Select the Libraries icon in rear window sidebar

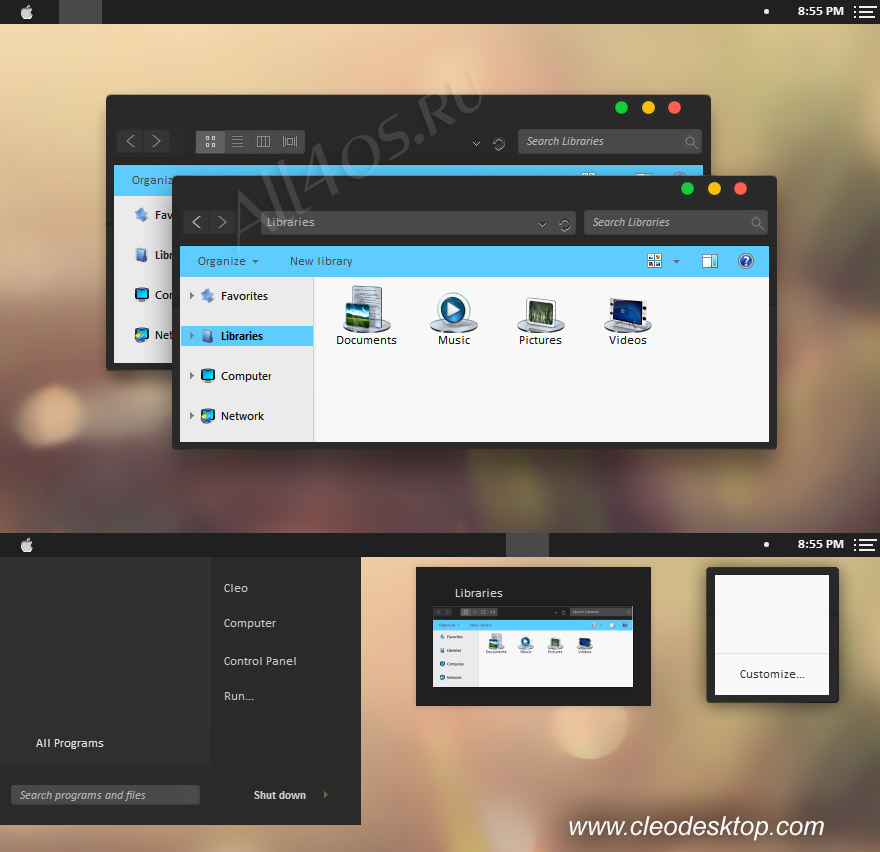(142, 255)
